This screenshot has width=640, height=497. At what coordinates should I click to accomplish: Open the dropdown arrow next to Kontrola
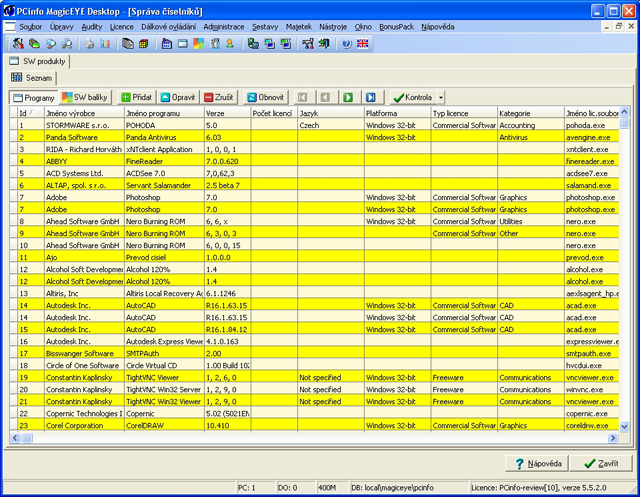[x=440, y=98]
